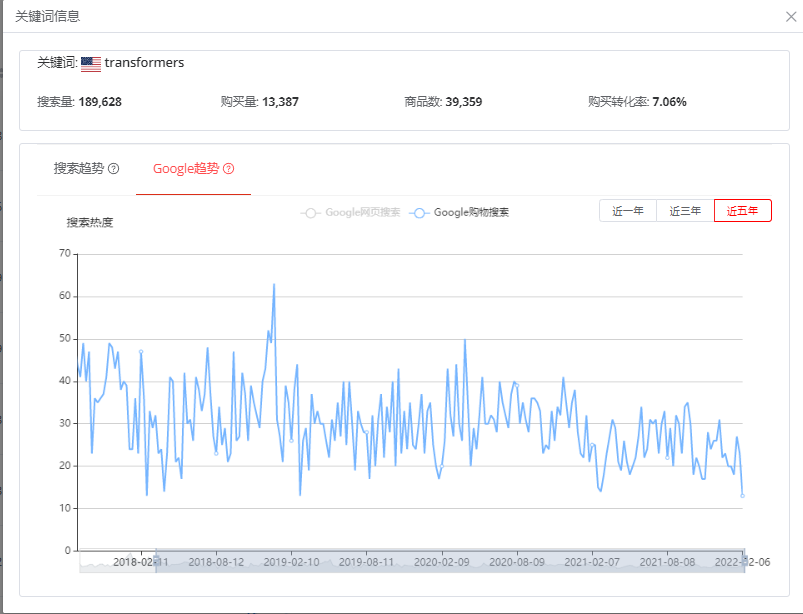Click the Google网页搜索 legend circle marker
The width and height of the screenshot is (803, 614).
coord(310,213)
